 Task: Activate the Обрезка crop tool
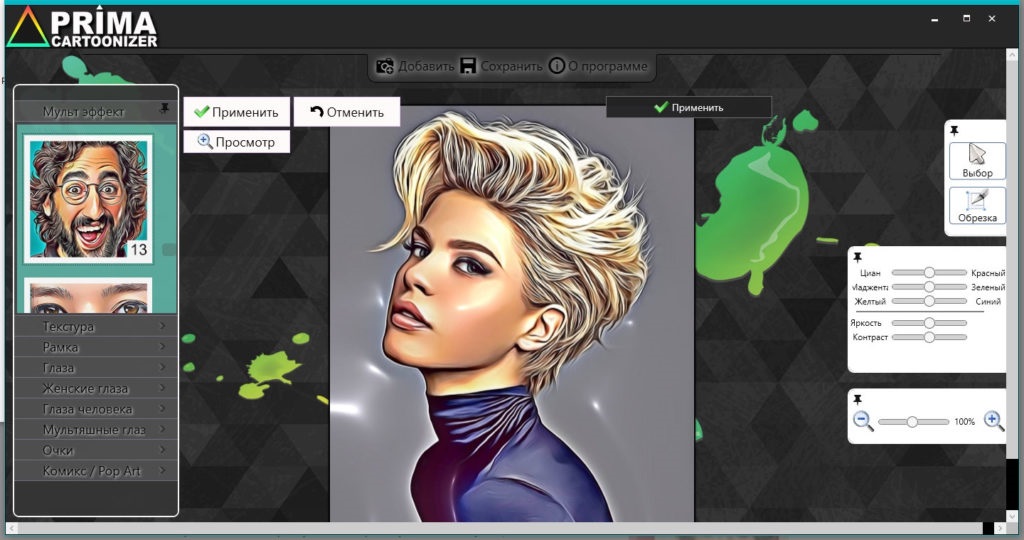point(977,206)
